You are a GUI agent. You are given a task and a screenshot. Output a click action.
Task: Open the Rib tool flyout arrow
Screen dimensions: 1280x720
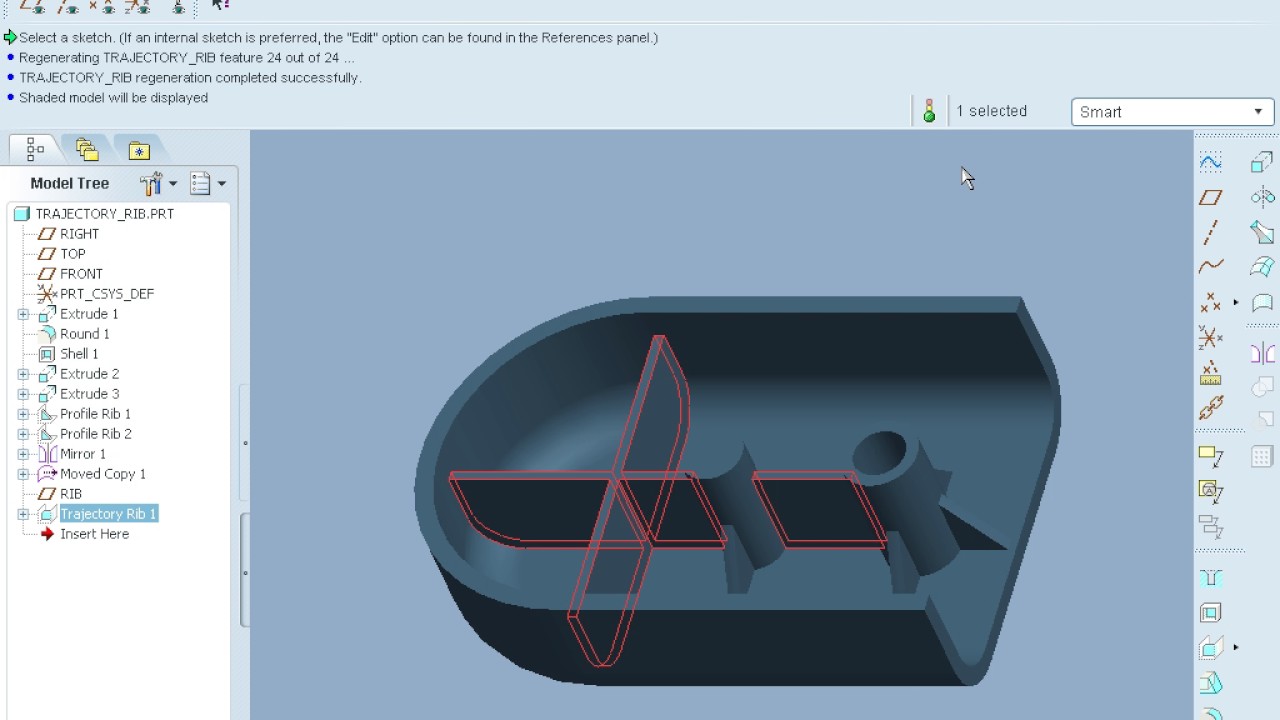1236,648
